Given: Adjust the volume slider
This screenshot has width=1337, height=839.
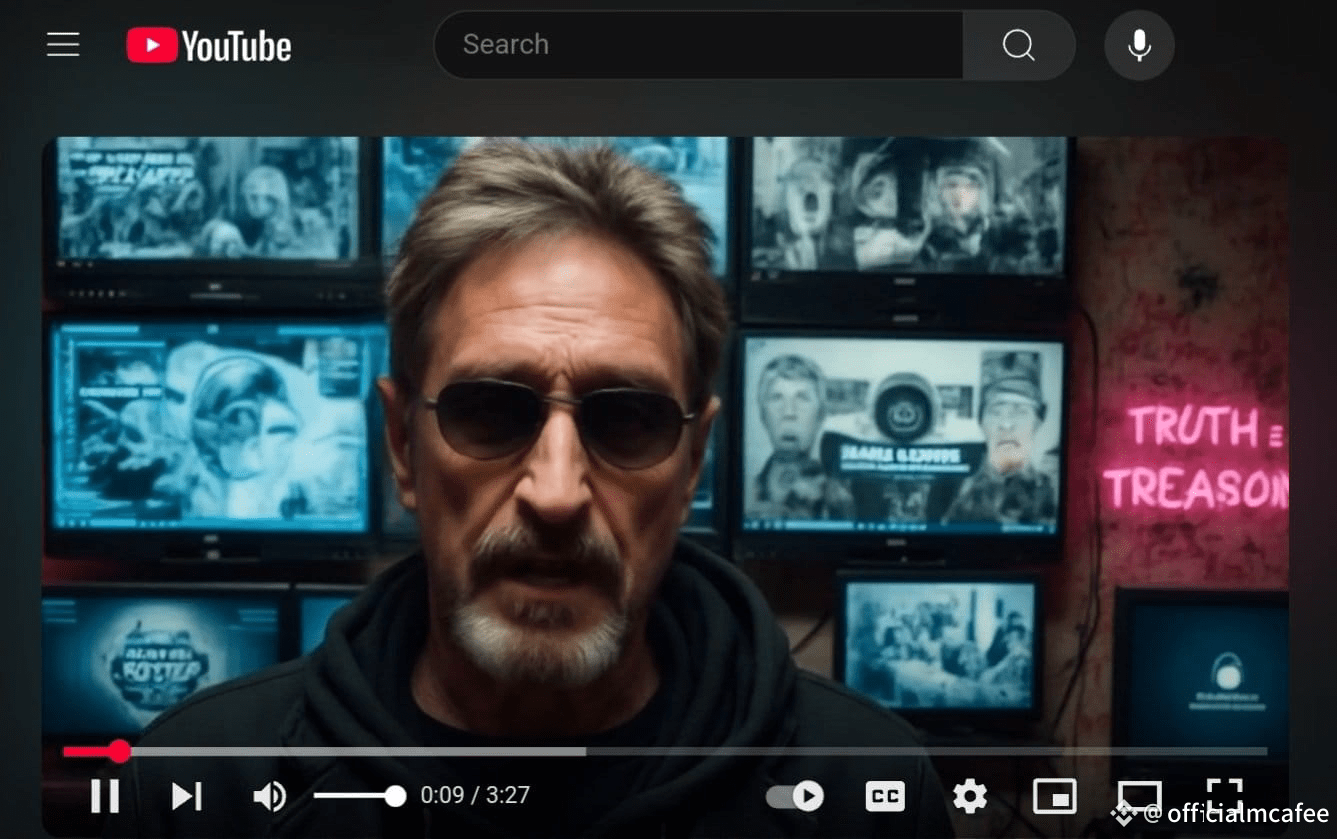Looking at the screenshot, I should [x=359, y=796].
